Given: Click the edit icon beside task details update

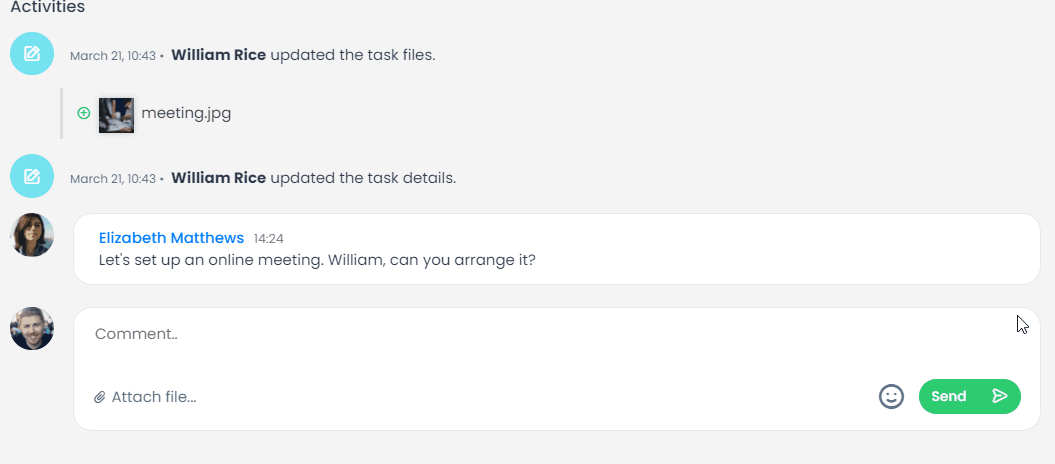Looking at the screenshot, I should coord(32,177).
